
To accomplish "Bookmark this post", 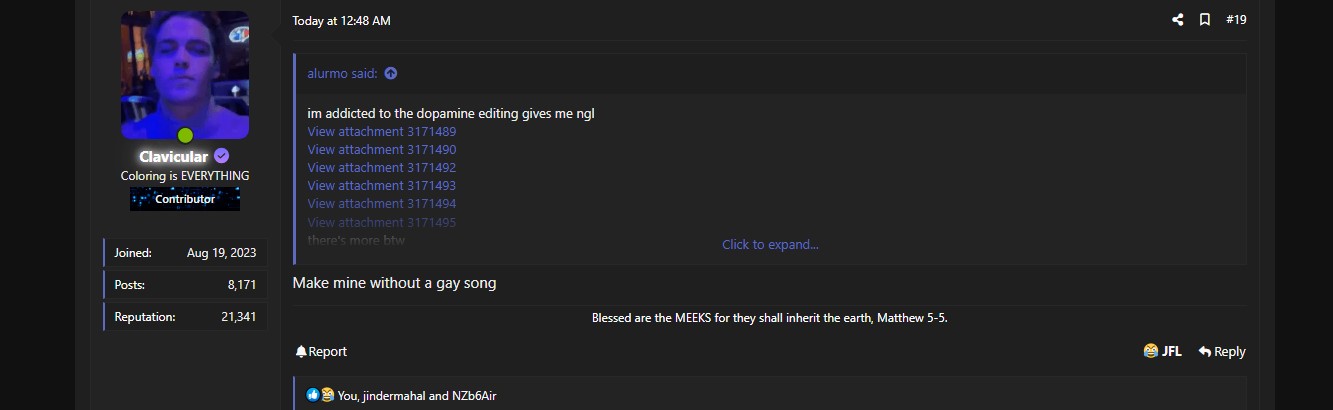I will [1205, 20].
